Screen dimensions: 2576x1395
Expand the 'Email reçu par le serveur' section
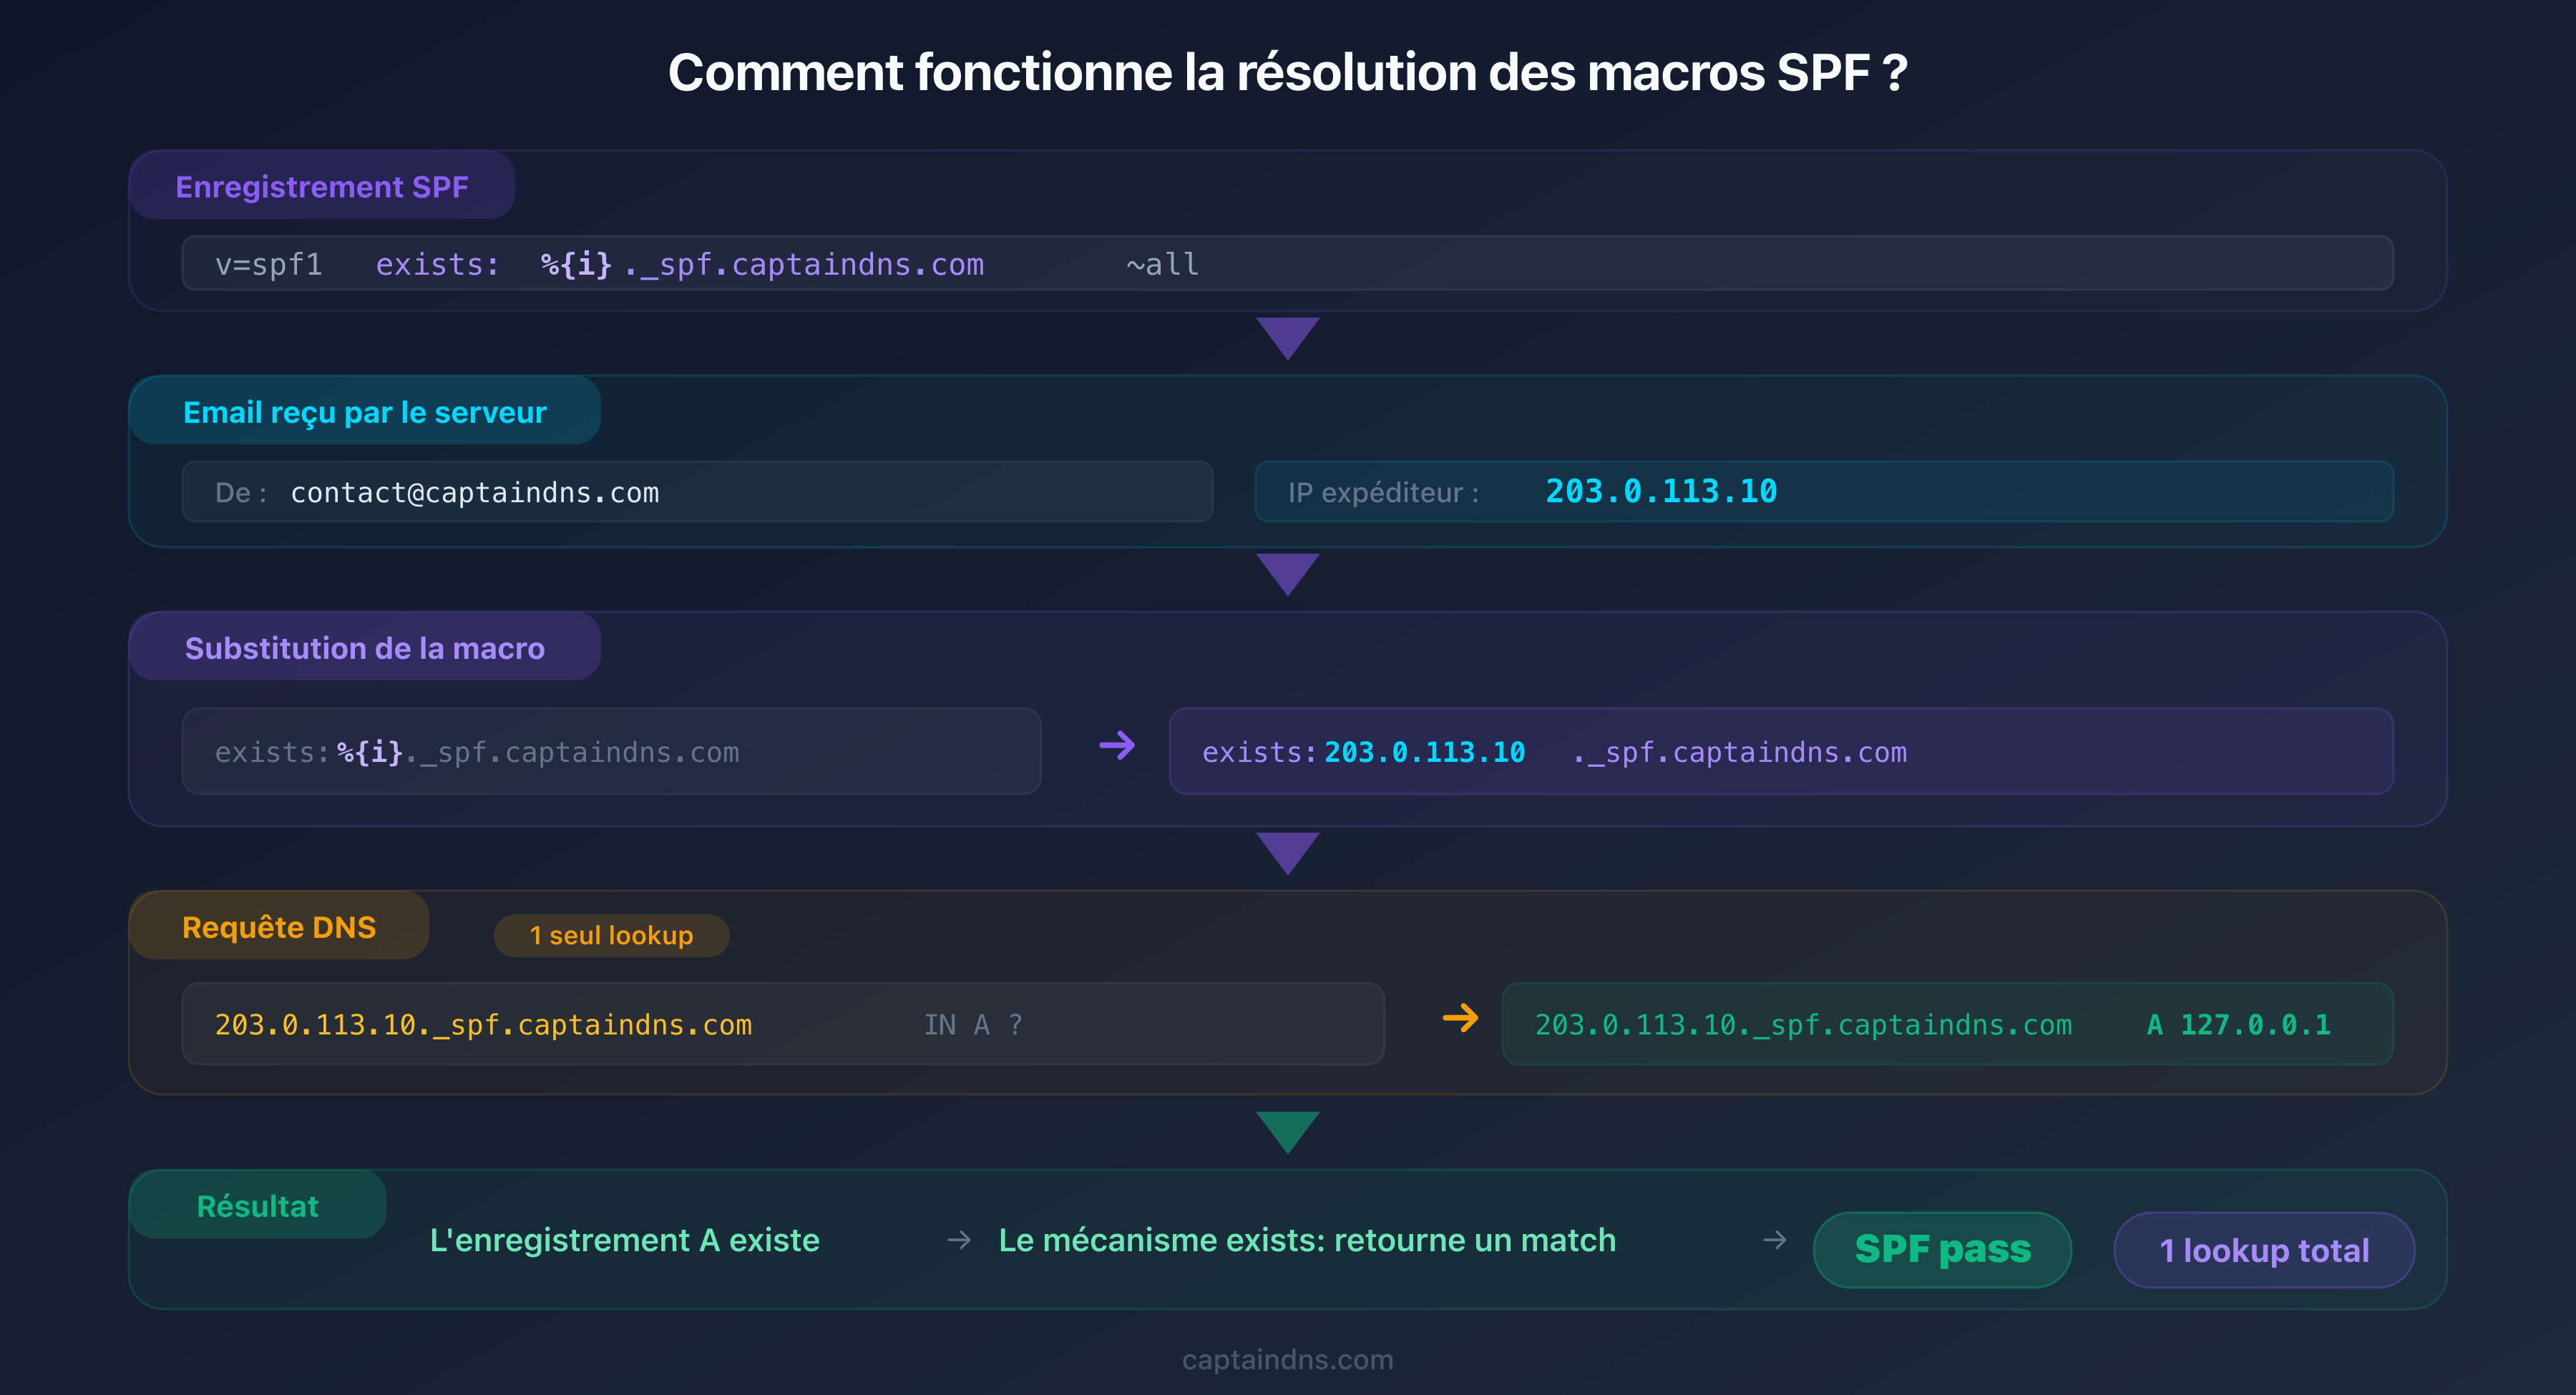click(365, 410)
